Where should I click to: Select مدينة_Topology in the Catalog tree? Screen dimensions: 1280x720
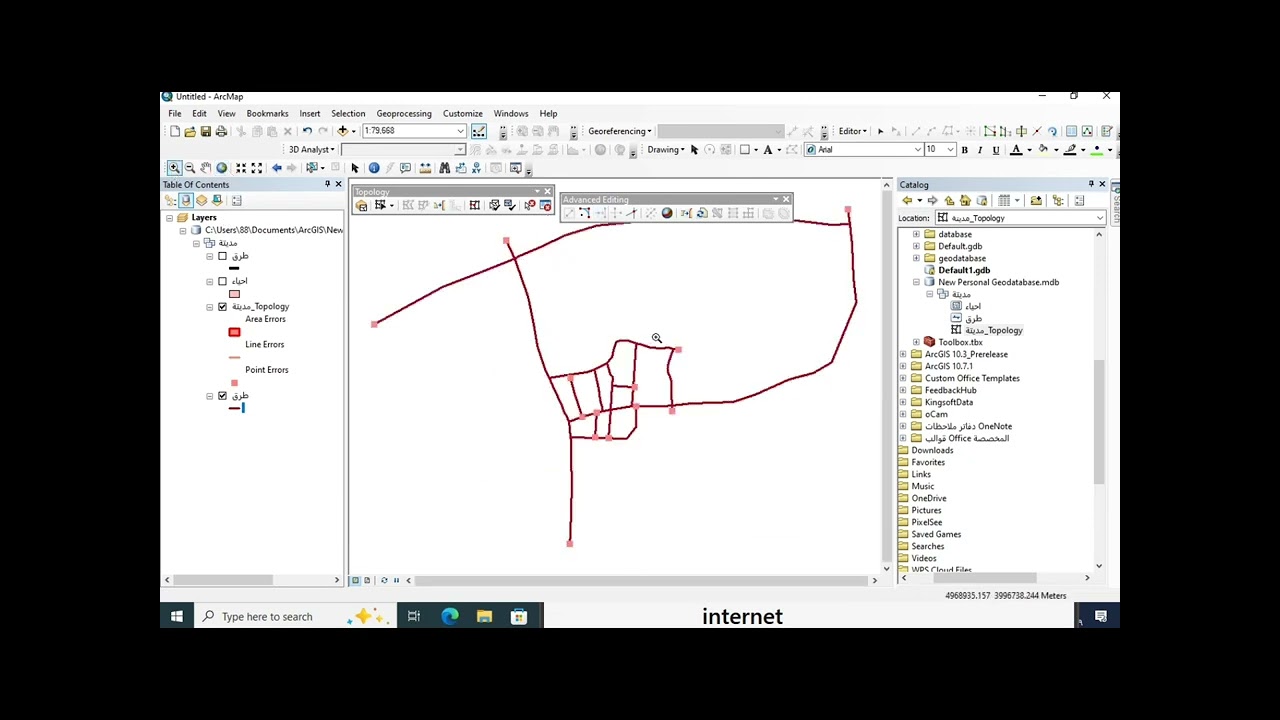pos(994,330)
